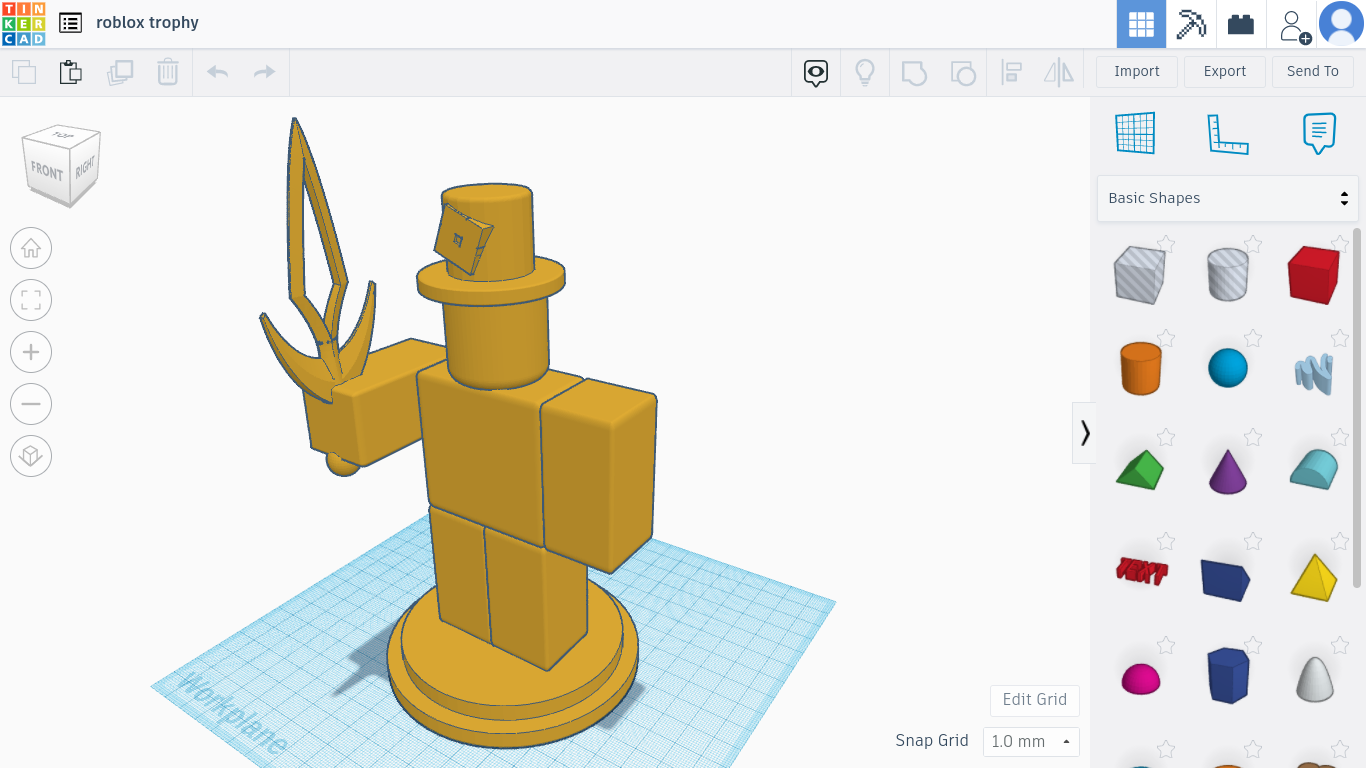Click the Zoom in plus button
The image size is (1366, 768).
coord(31,352)
